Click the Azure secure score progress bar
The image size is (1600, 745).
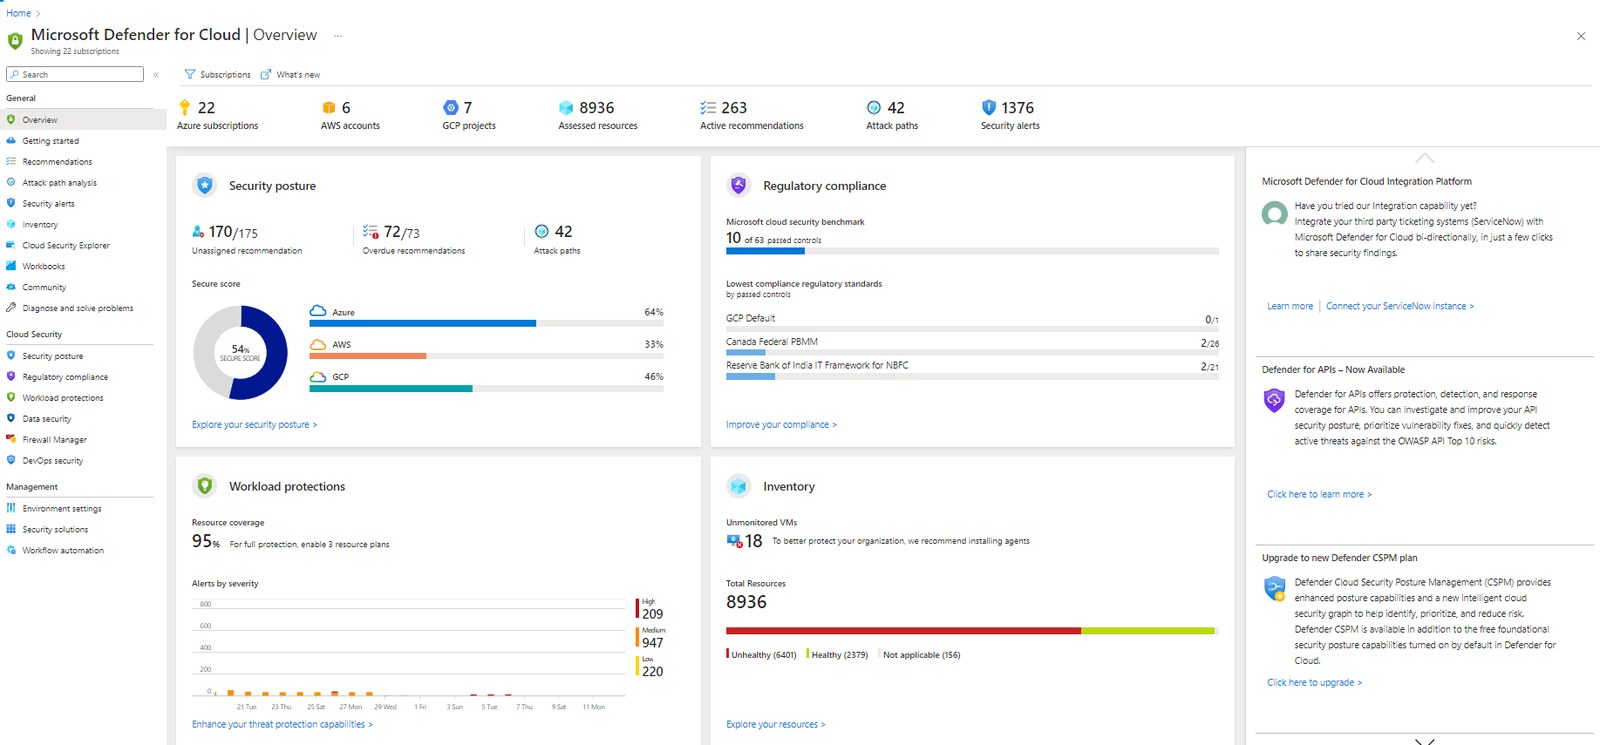click(x=486, y=324)
